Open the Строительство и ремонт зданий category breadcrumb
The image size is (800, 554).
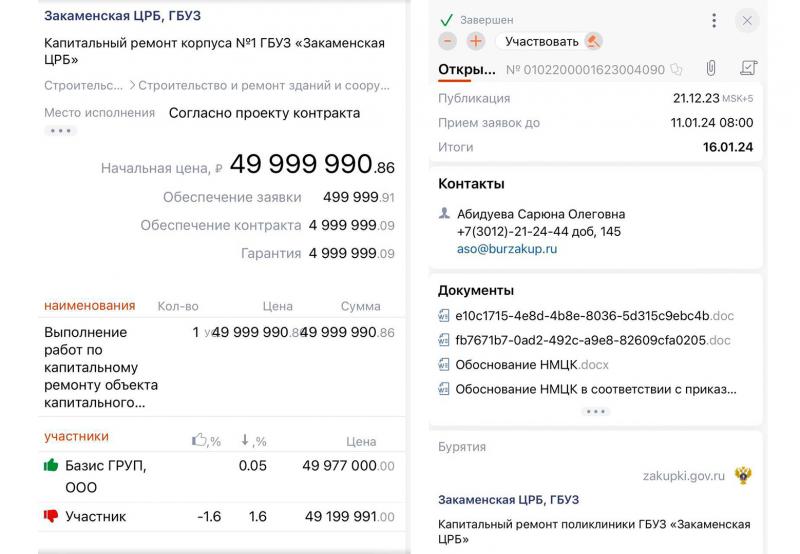264,86
